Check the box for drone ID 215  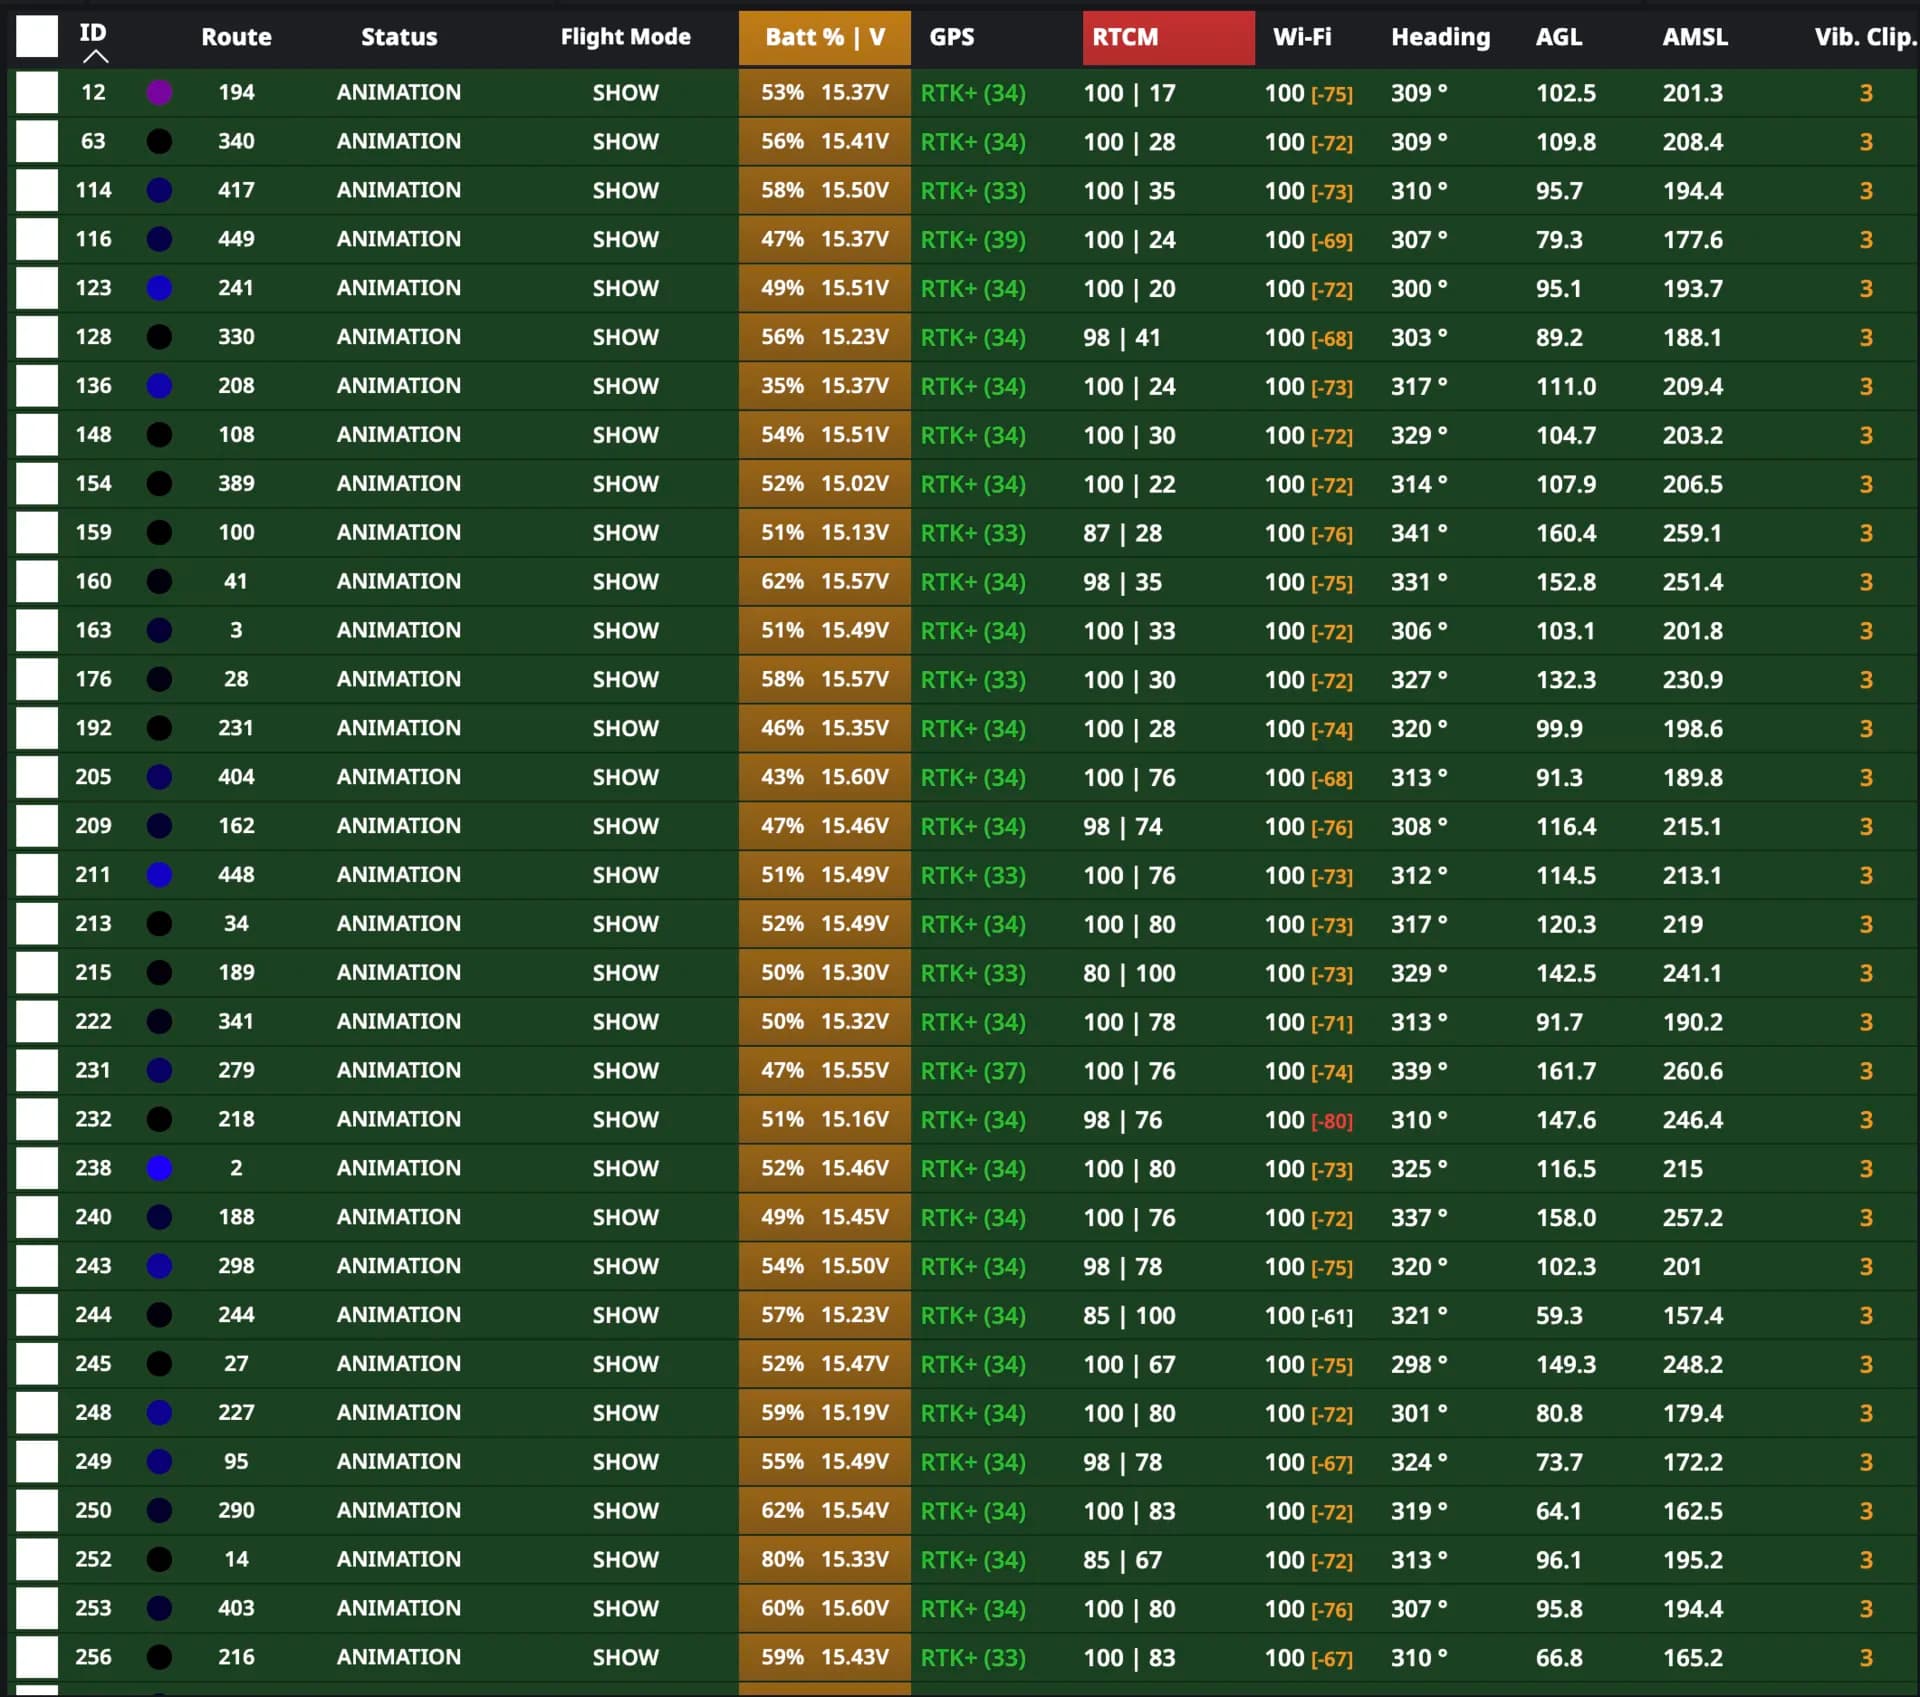click(37, 973)
